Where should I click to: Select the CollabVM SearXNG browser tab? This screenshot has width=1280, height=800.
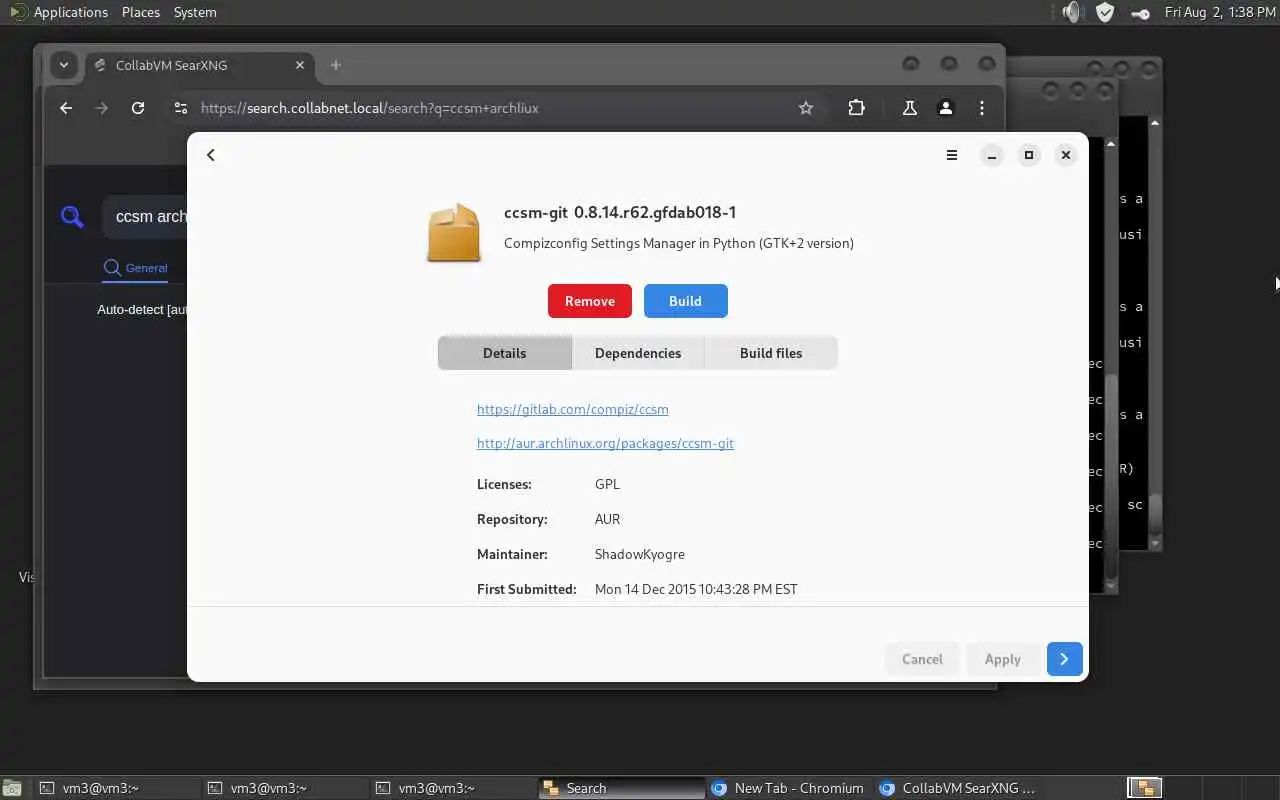click(200, 65)
